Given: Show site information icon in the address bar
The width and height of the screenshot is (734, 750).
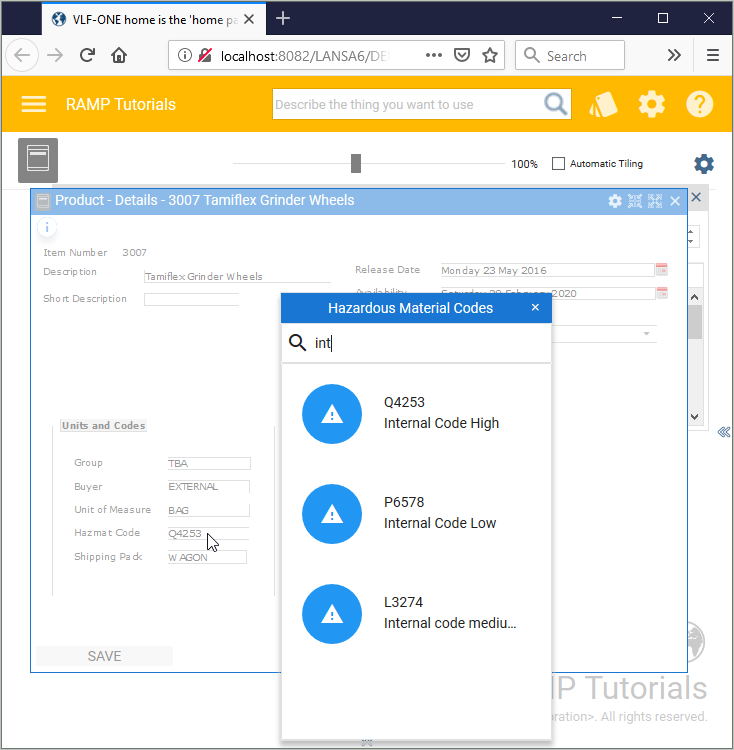Looking at the screenshot, I should (x=185, y=55).
